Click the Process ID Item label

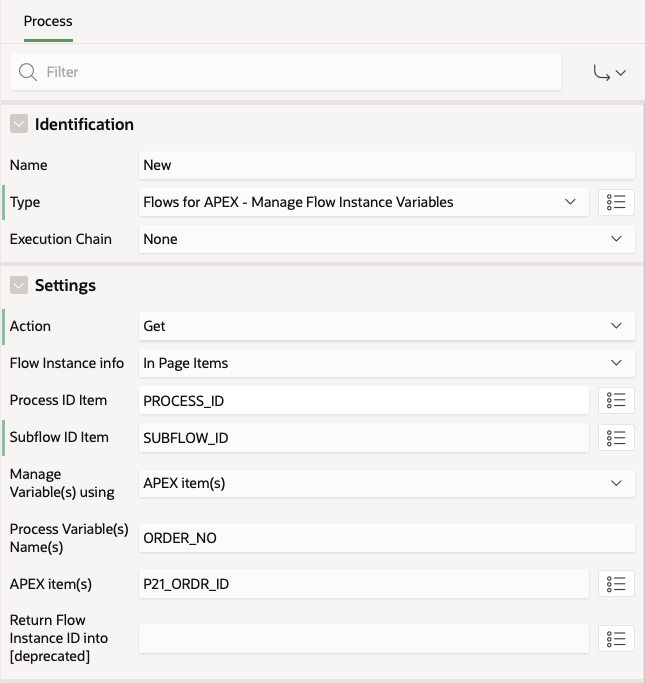[58, 400]
